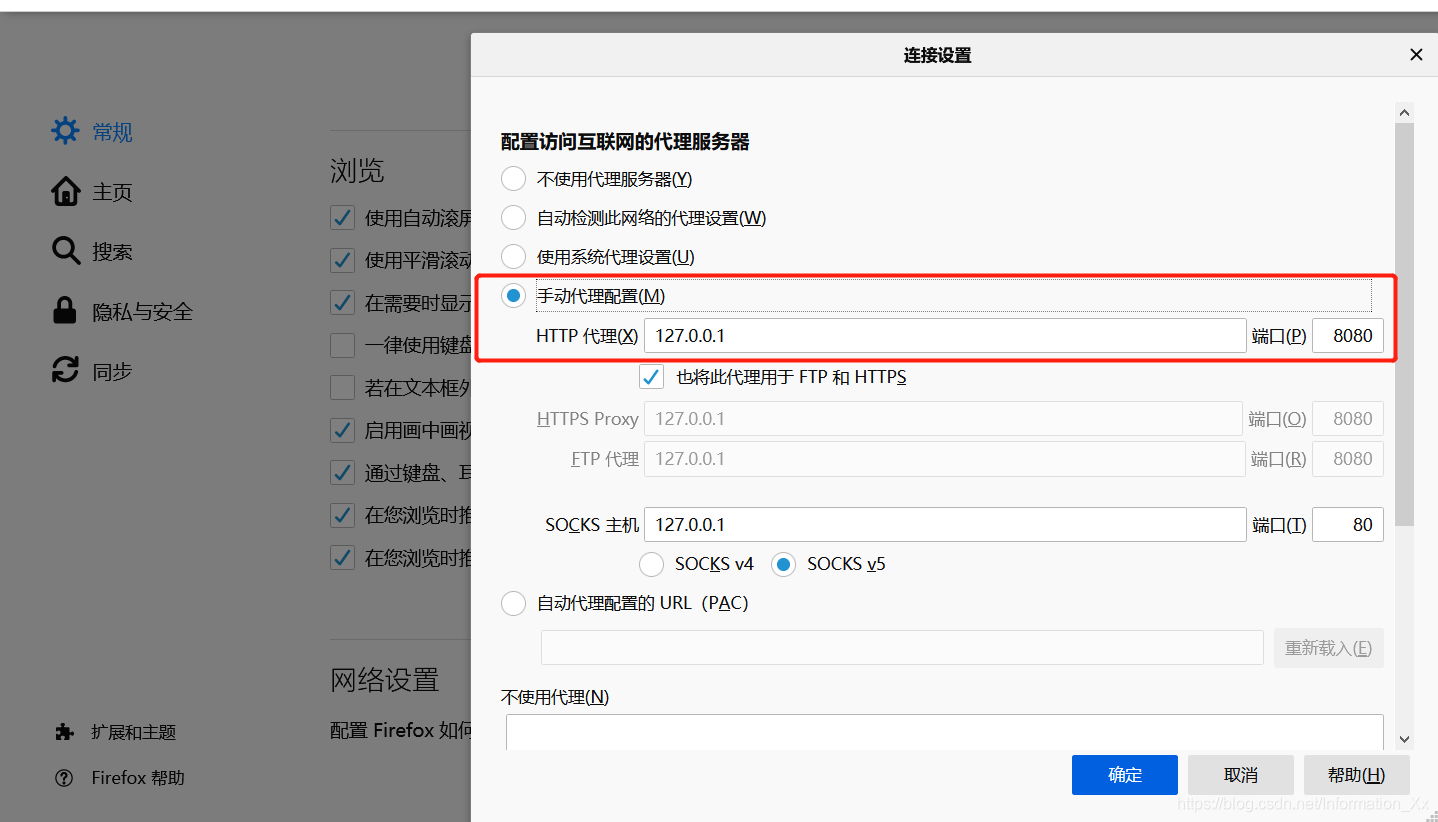Open 扩展和主题 link in sidebar
Image resolution: width=1438 pixels, height=822 pixels.
(133, 732)
